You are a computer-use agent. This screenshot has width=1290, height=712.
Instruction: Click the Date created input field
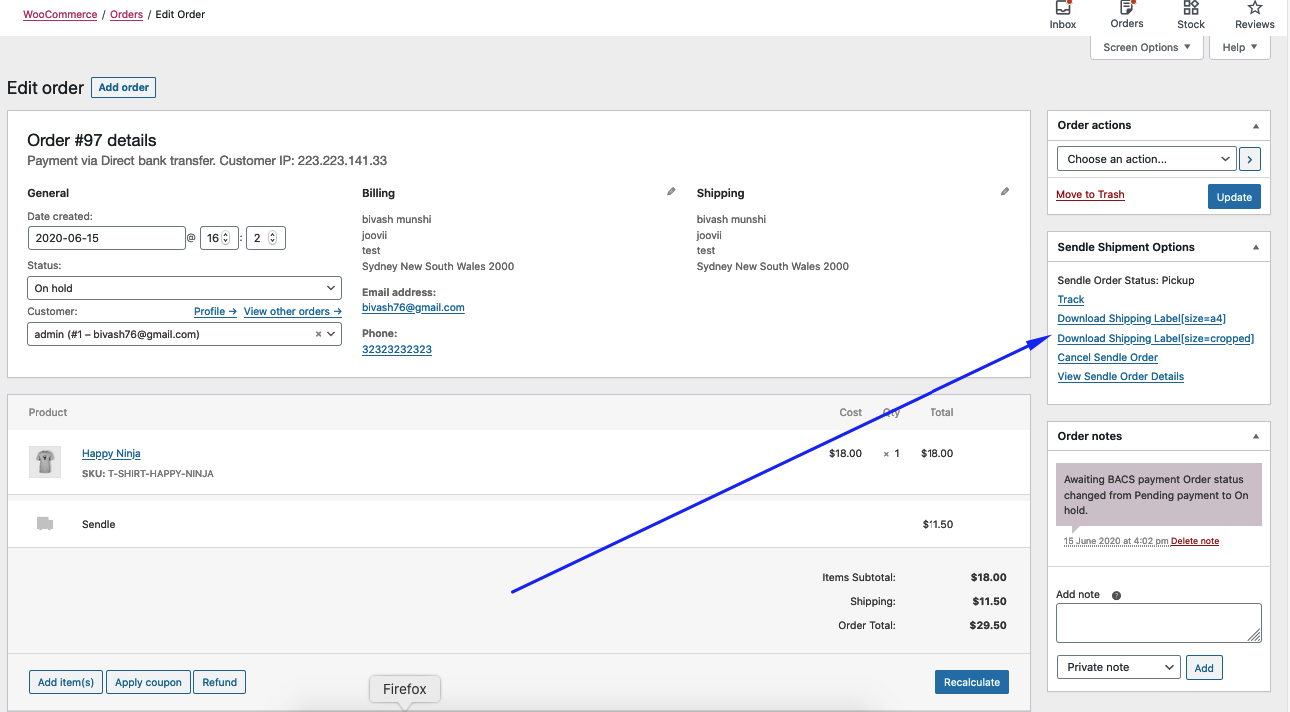click(106, 238)
